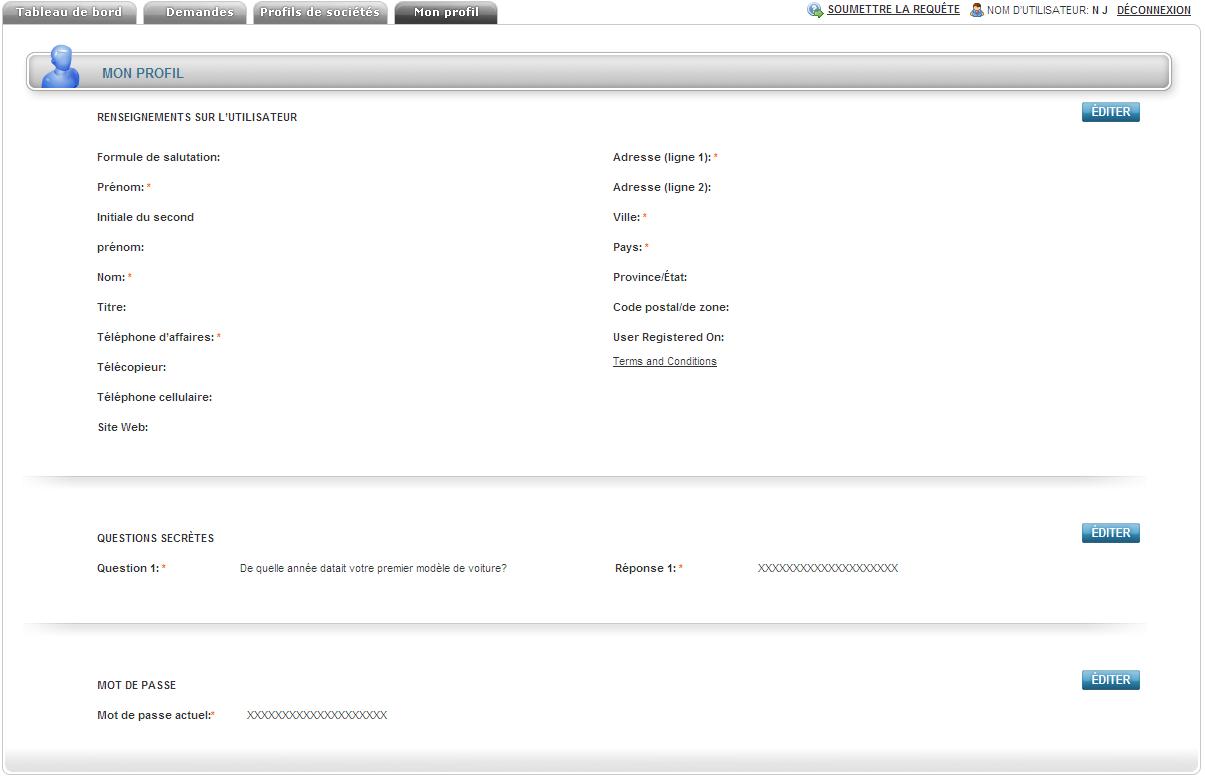
Task: Click the 'Mot de passe actuel:' label
Action: click(154, 715)
